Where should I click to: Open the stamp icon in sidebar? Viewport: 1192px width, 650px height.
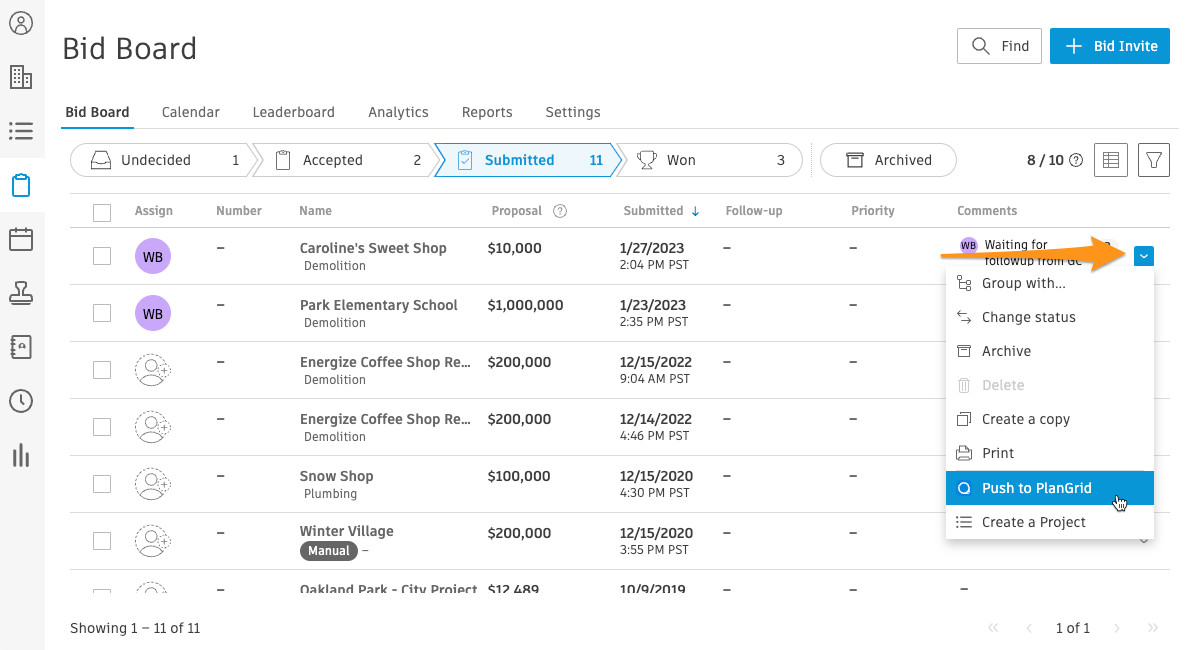(21, 293)
